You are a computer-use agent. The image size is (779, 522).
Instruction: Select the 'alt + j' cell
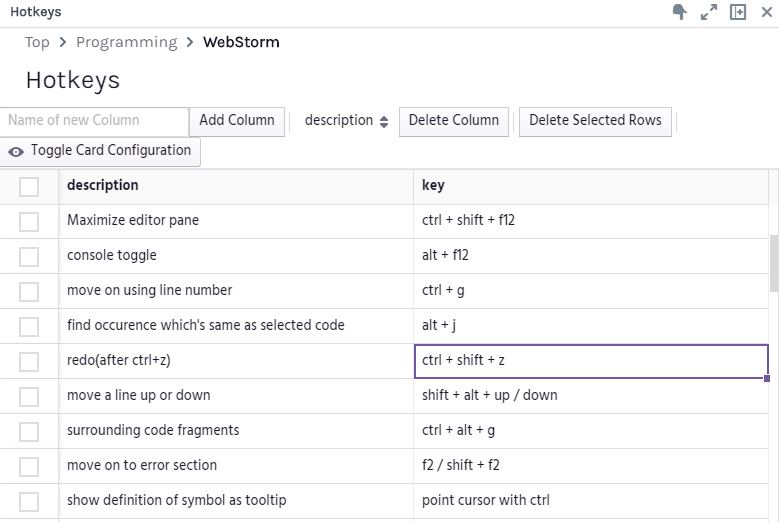click(591, 326)
